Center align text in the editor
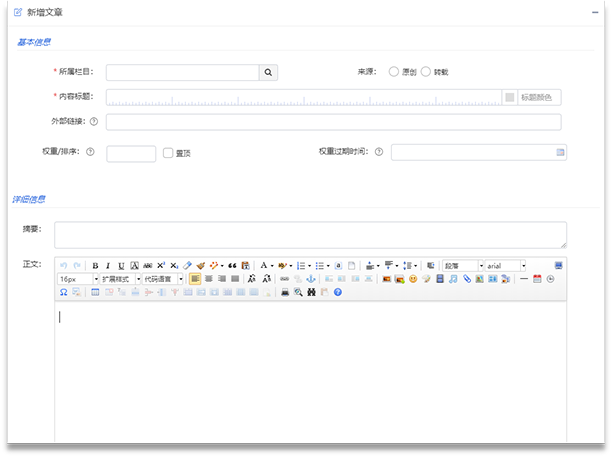The image size is (612, 457). (x=209, y=279)
